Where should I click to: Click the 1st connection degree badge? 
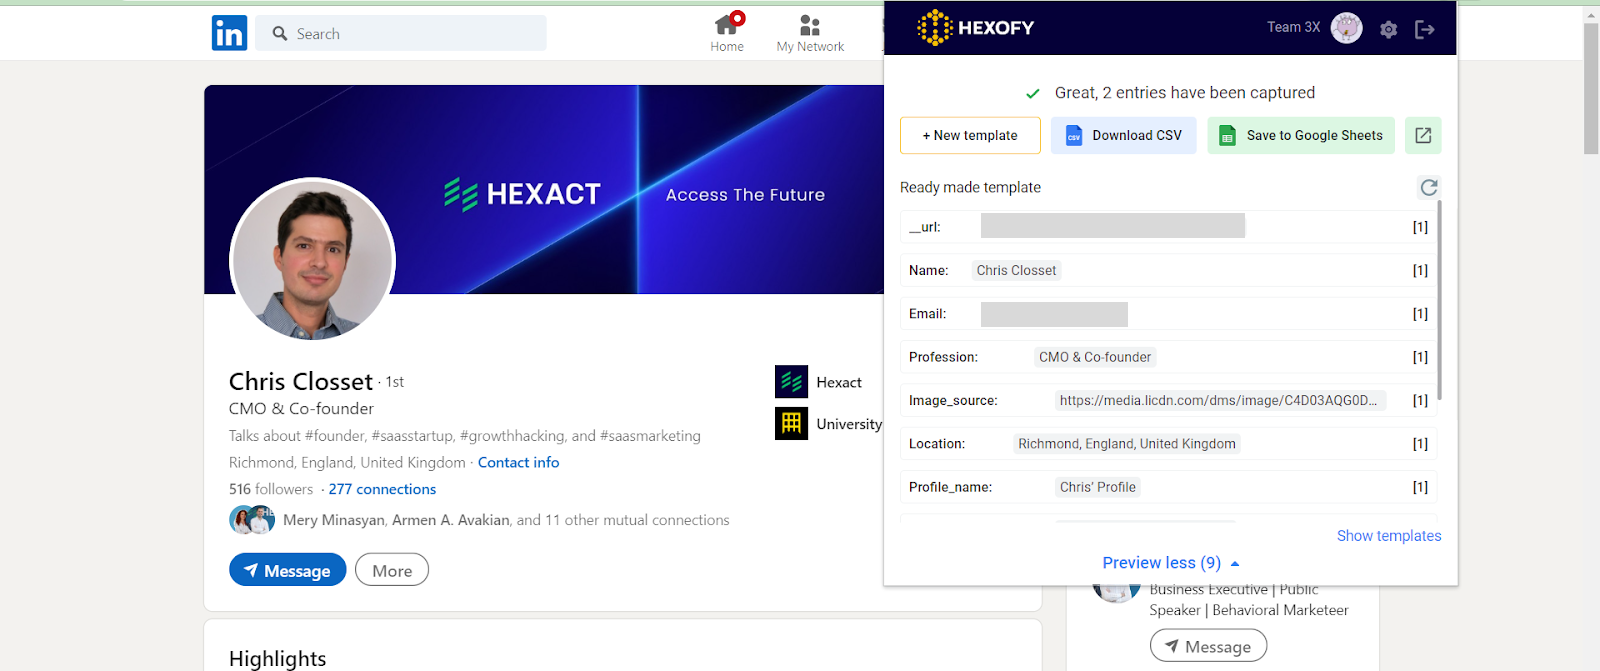click(395, 382)
